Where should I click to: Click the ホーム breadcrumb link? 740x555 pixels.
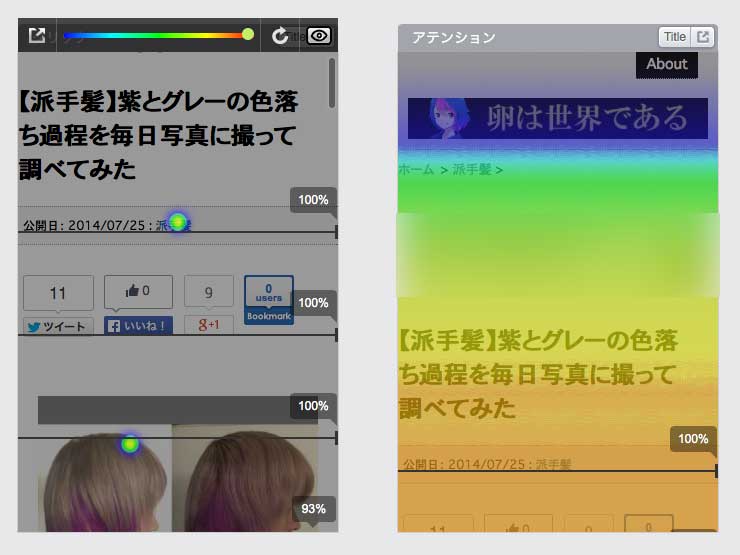pos(416,169)
